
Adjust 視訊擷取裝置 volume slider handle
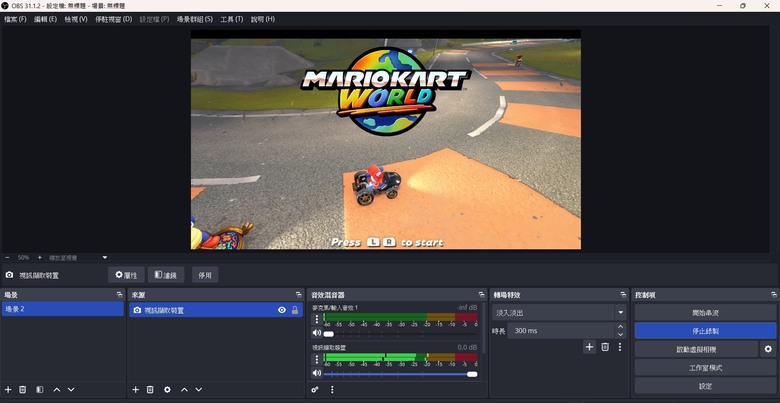coord(472,374)
